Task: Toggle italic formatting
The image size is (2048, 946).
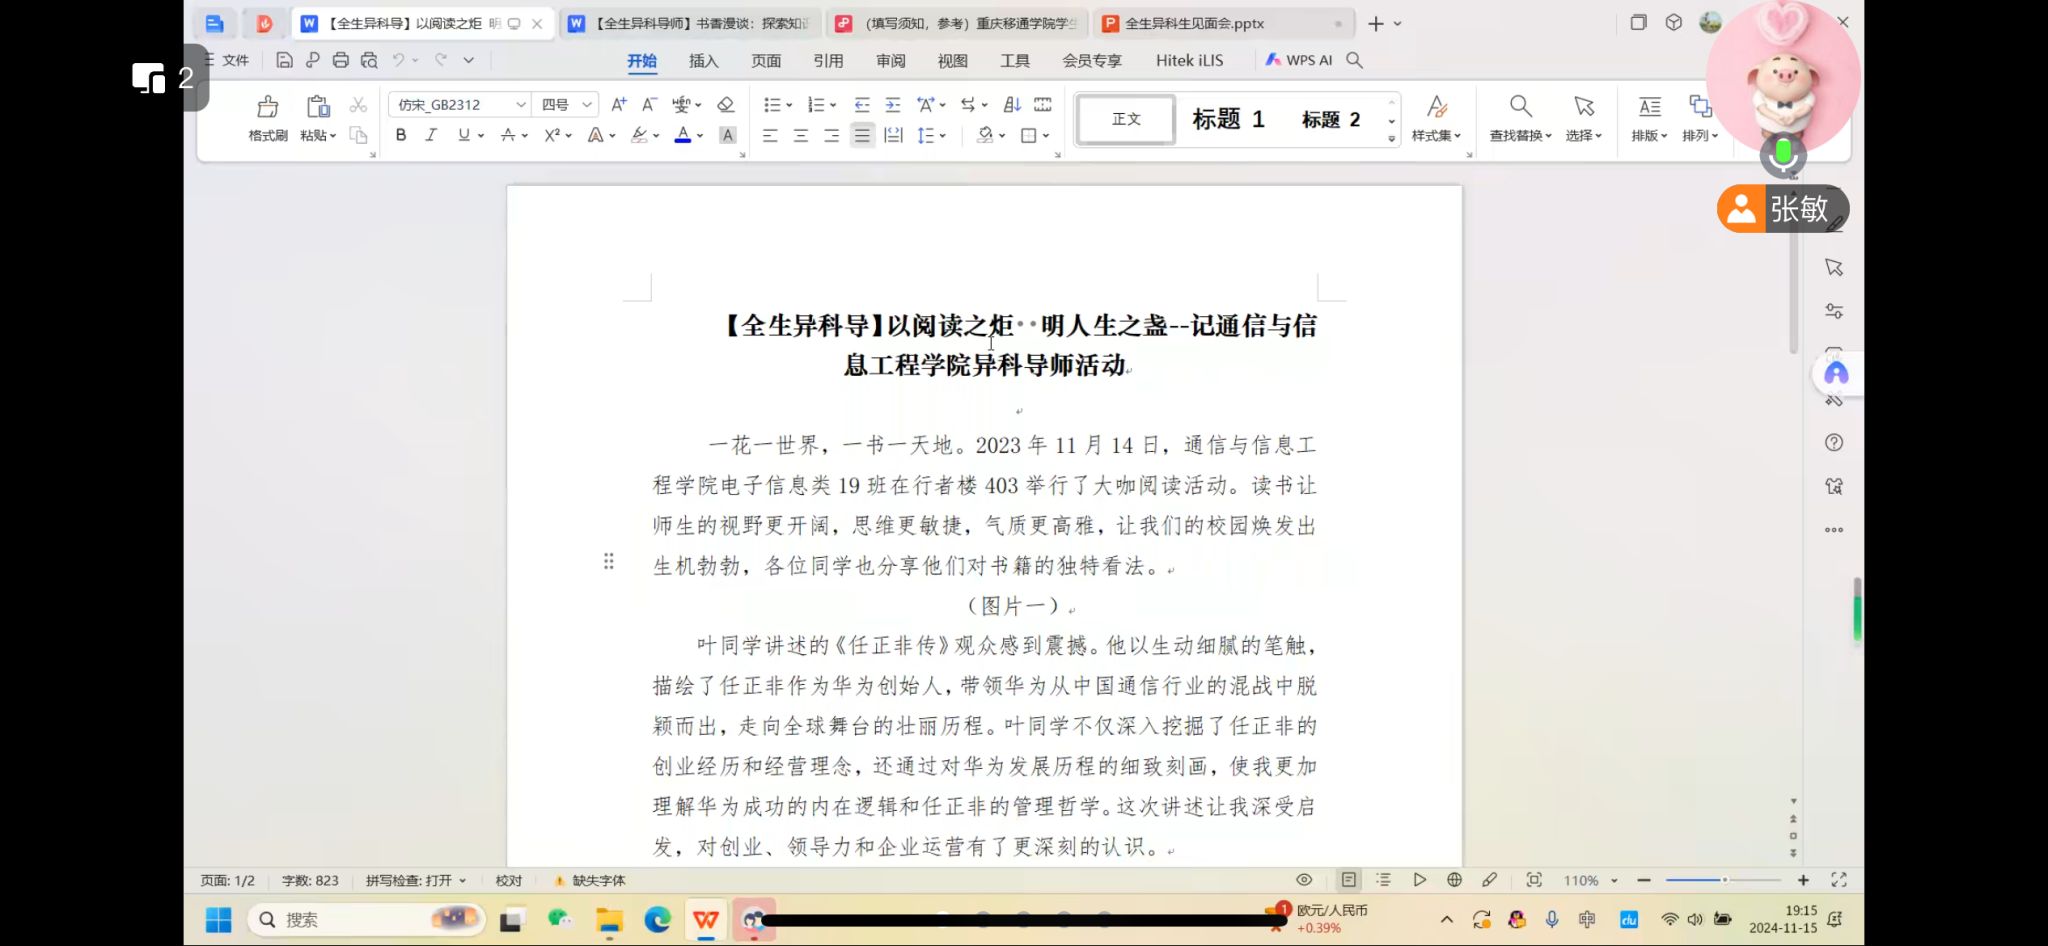Action: click(x=431, y=135)
